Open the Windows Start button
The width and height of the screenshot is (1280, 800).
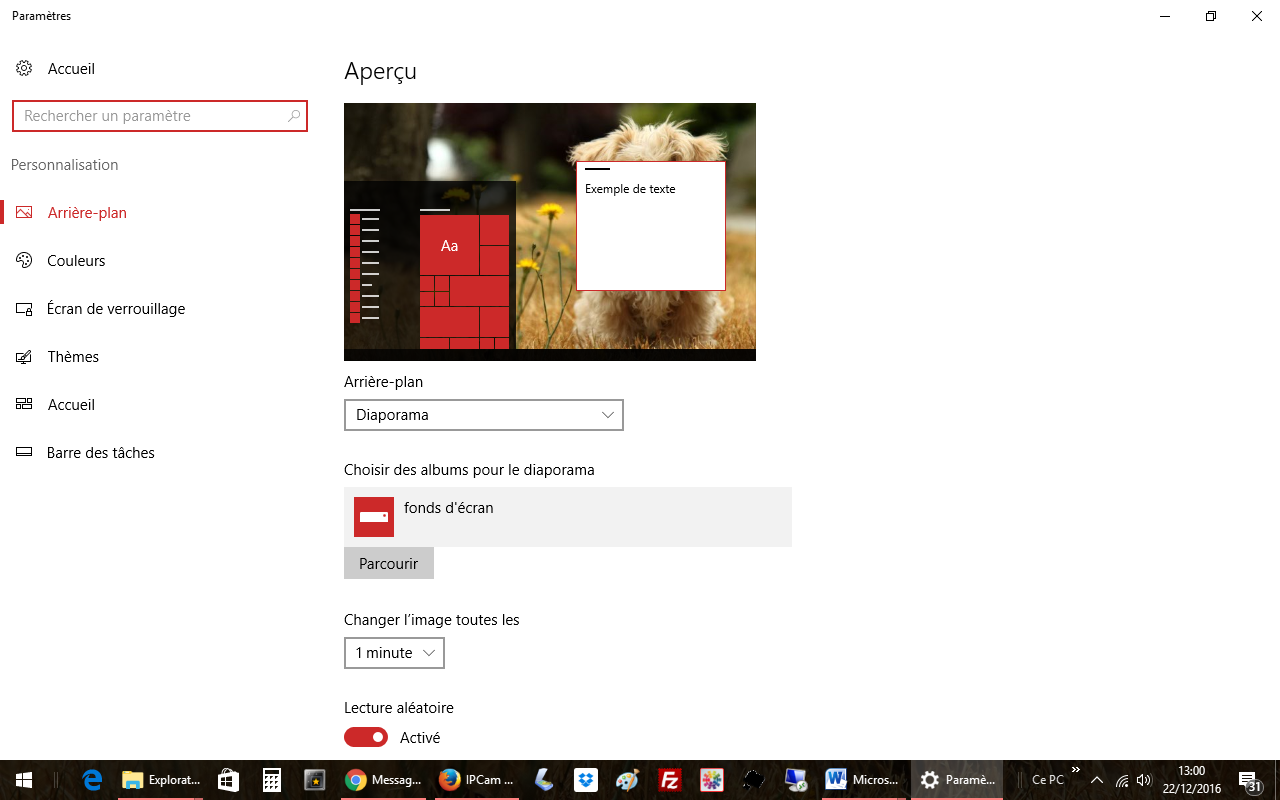point(24,780)
